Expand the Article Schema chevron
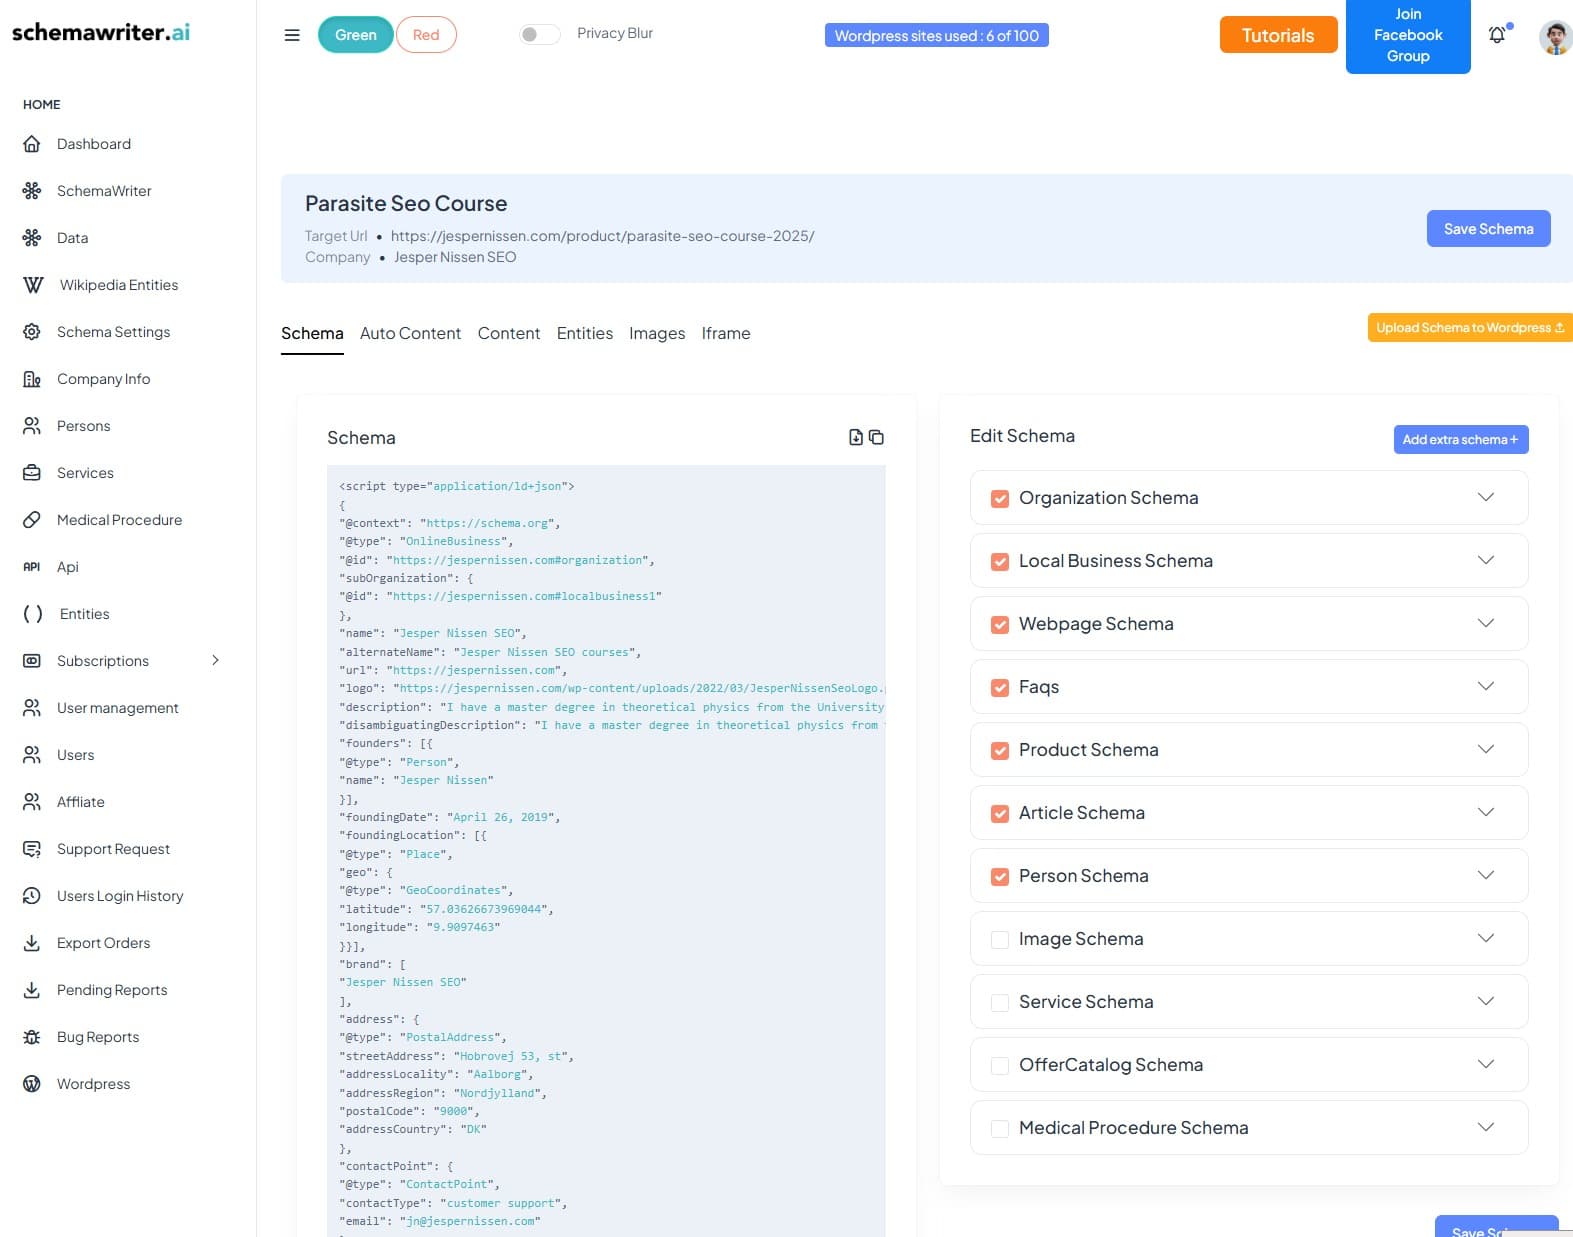The height and width of the screenshot is (1237, 1573). [1486, 812]
